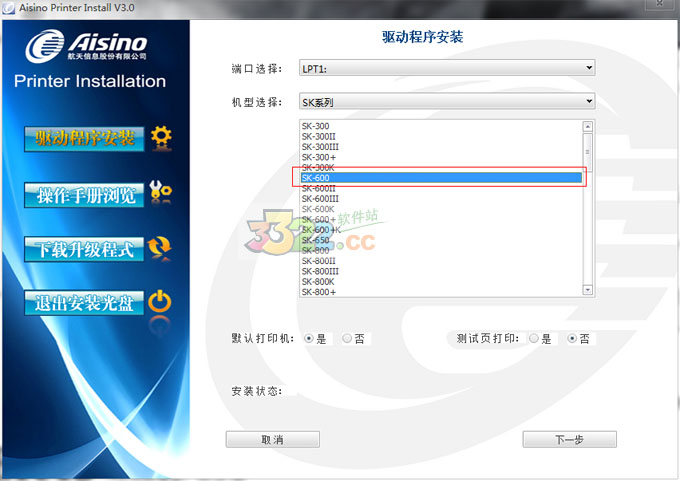
Task: Click the model list scrollbar thumb
Action: pos(588,152)
